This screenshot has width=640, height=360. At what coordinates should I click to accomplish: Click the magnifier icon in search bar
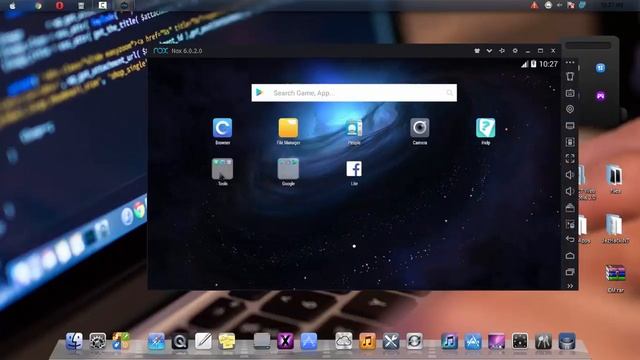(x=449, y=93)
